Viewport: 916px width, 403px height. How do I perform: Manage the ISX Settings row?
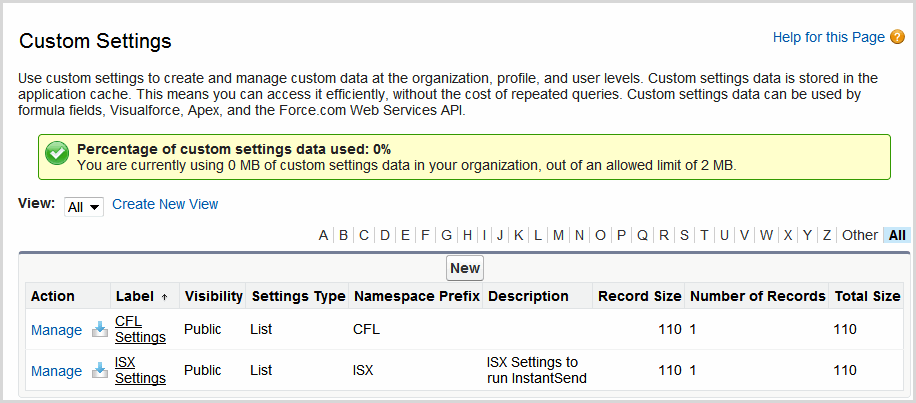[x=56, y=370]
